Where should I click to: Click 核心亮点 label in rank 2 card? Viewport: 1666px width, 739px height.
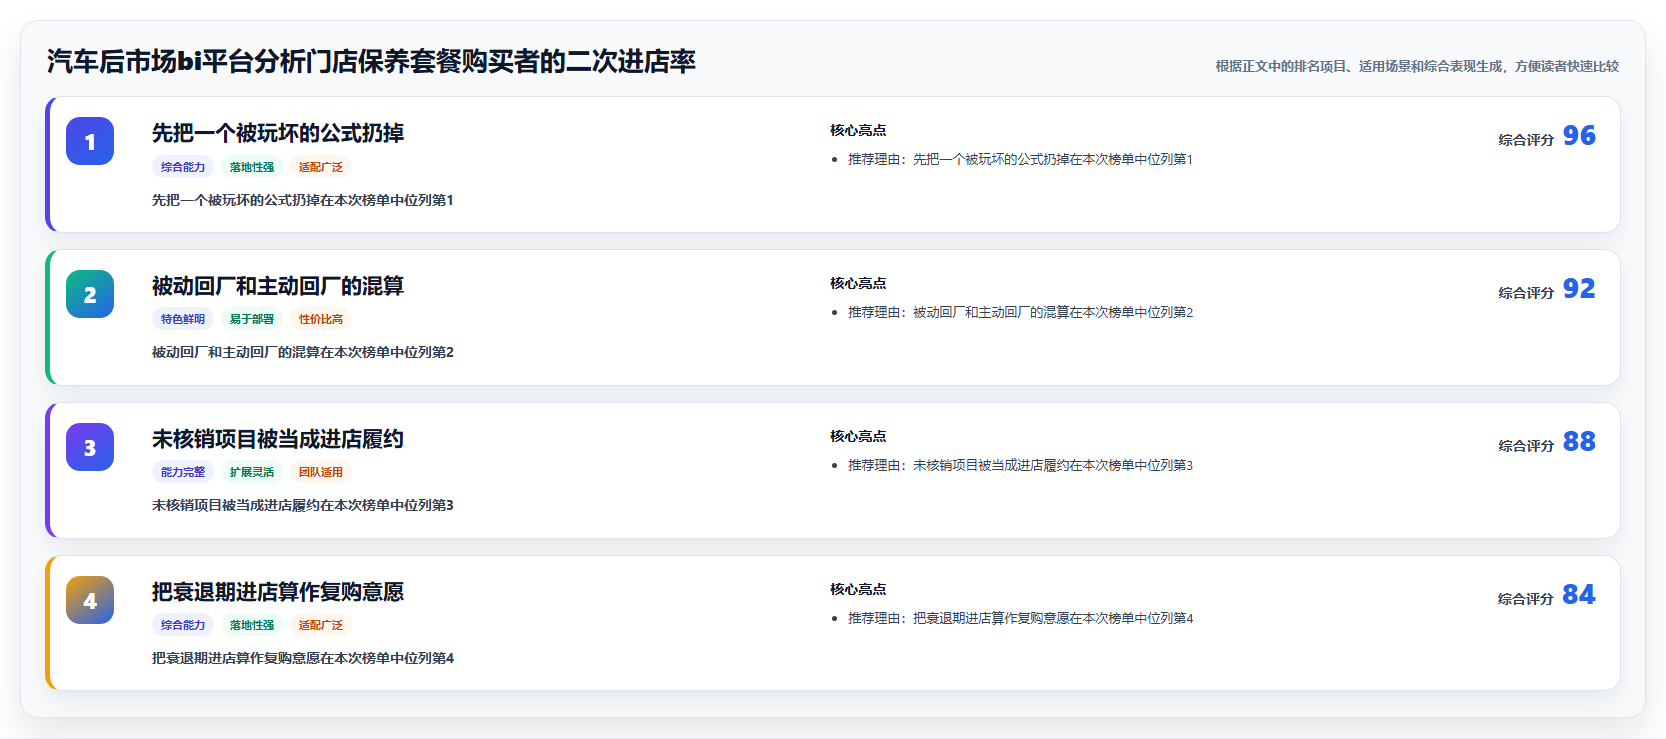coord(858,283)
